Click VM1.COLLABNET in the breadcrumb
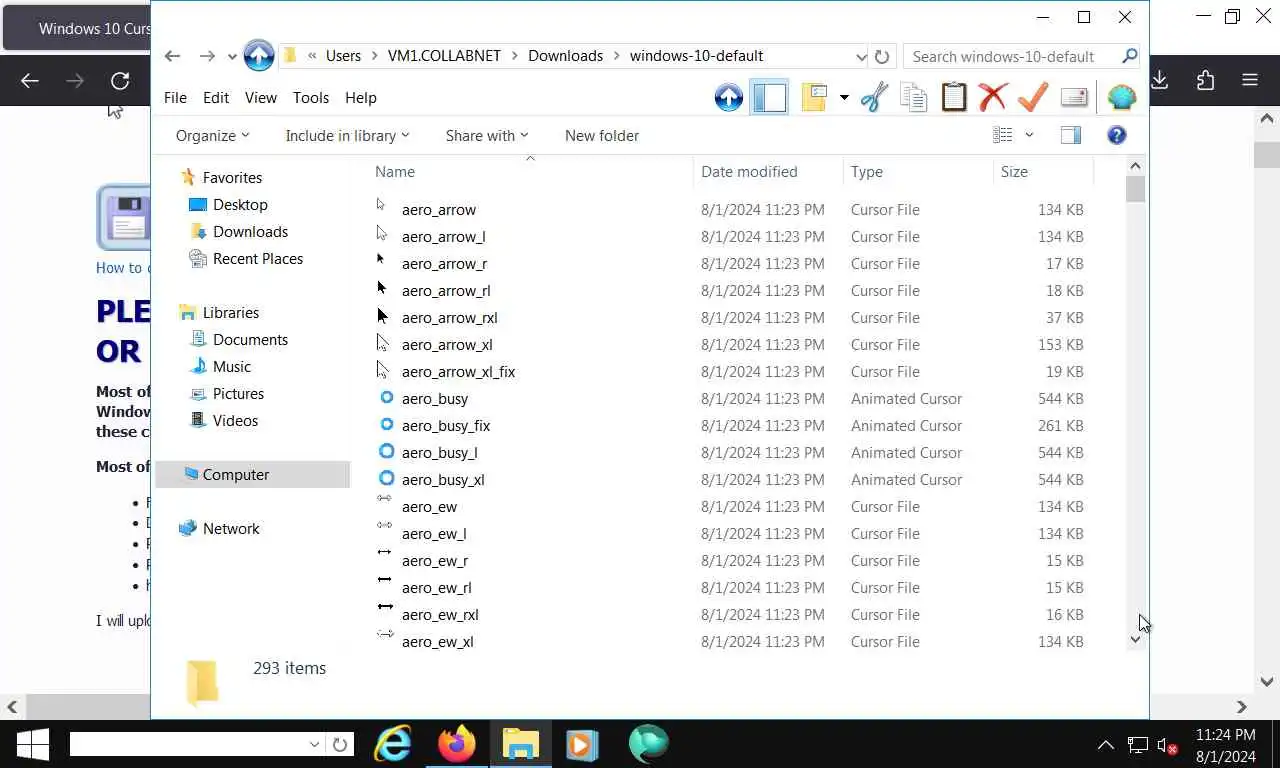 pos(444,56)
